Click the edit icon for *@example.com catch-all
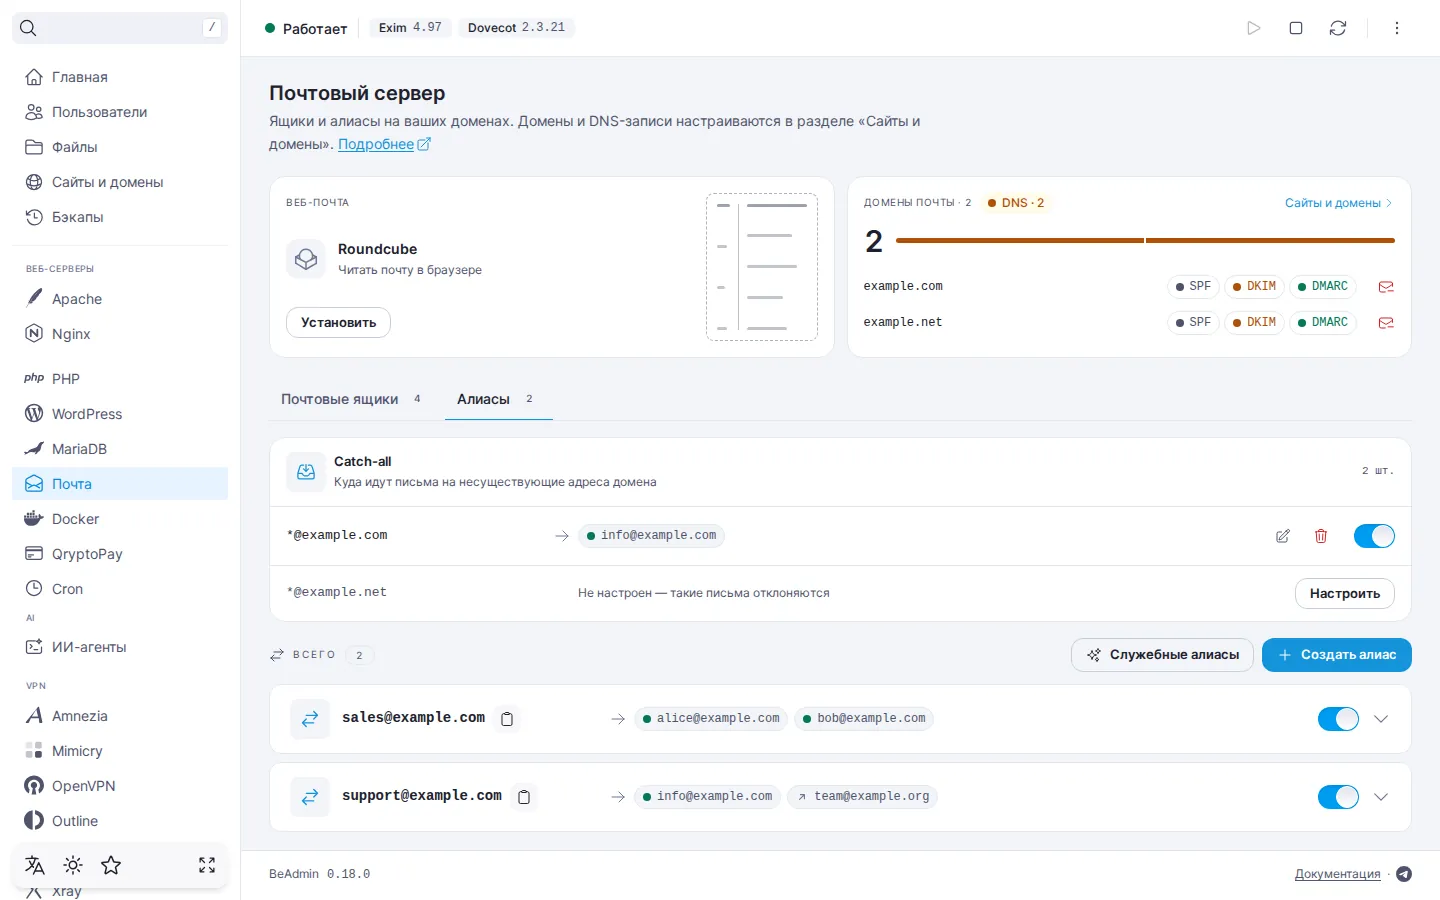The height and width of the screenshot is (900, 1440). point(1283,536)
